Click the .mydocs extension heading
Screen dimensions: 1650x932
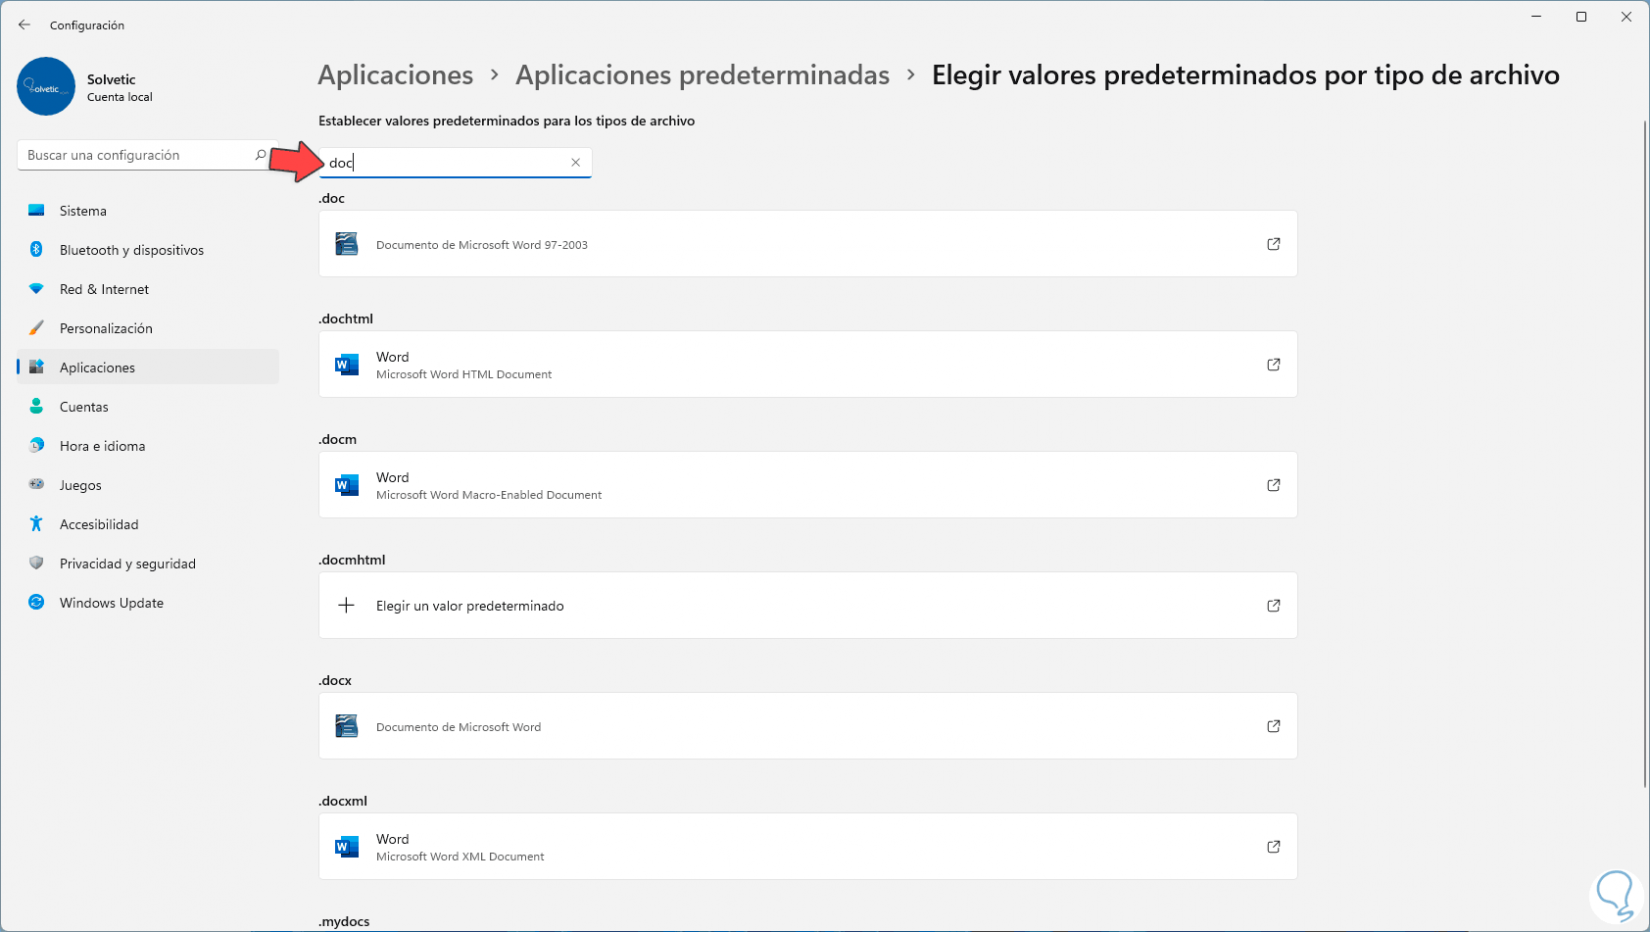pos(344,921)
